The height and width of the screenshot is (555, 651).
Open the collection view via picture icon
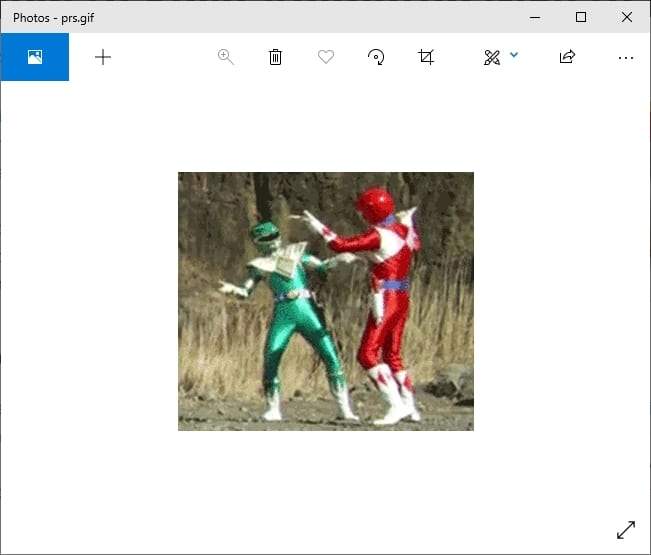pyautogui.click(x=35, y=57)
